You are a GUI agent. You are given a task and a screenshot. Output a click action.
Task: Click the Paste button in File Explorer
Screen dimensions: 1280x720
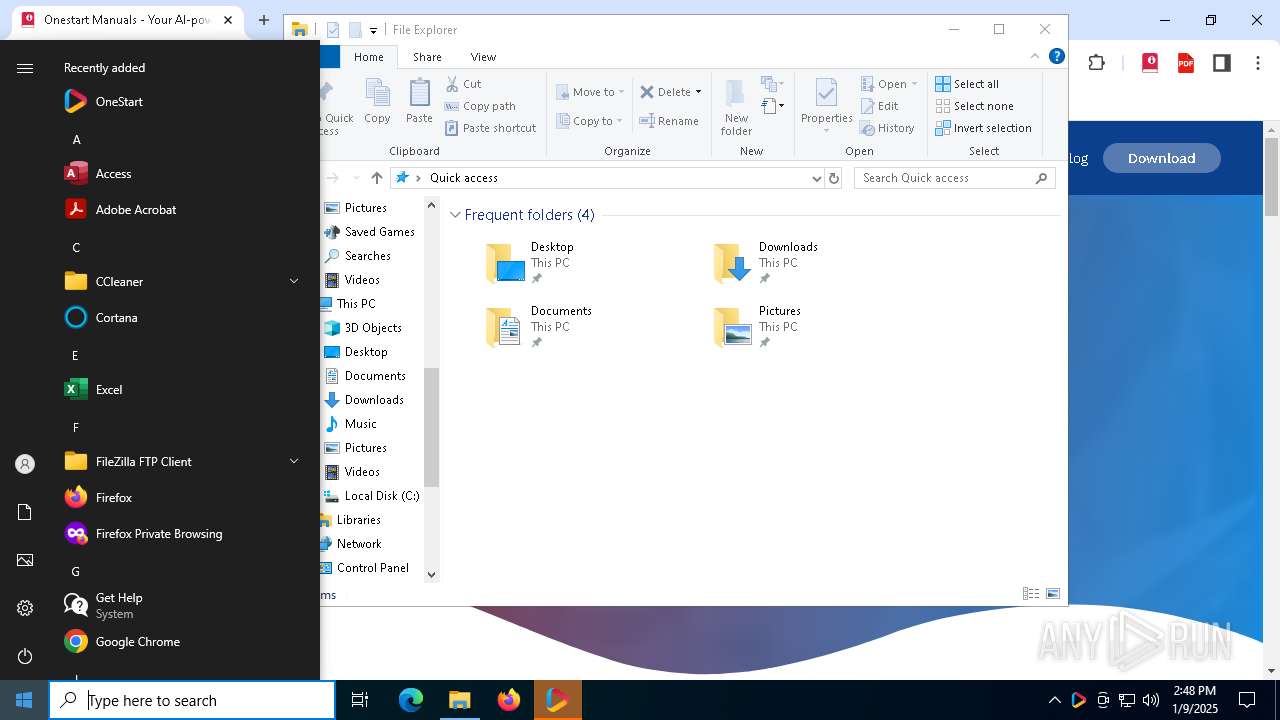click(x=419, y=101)
